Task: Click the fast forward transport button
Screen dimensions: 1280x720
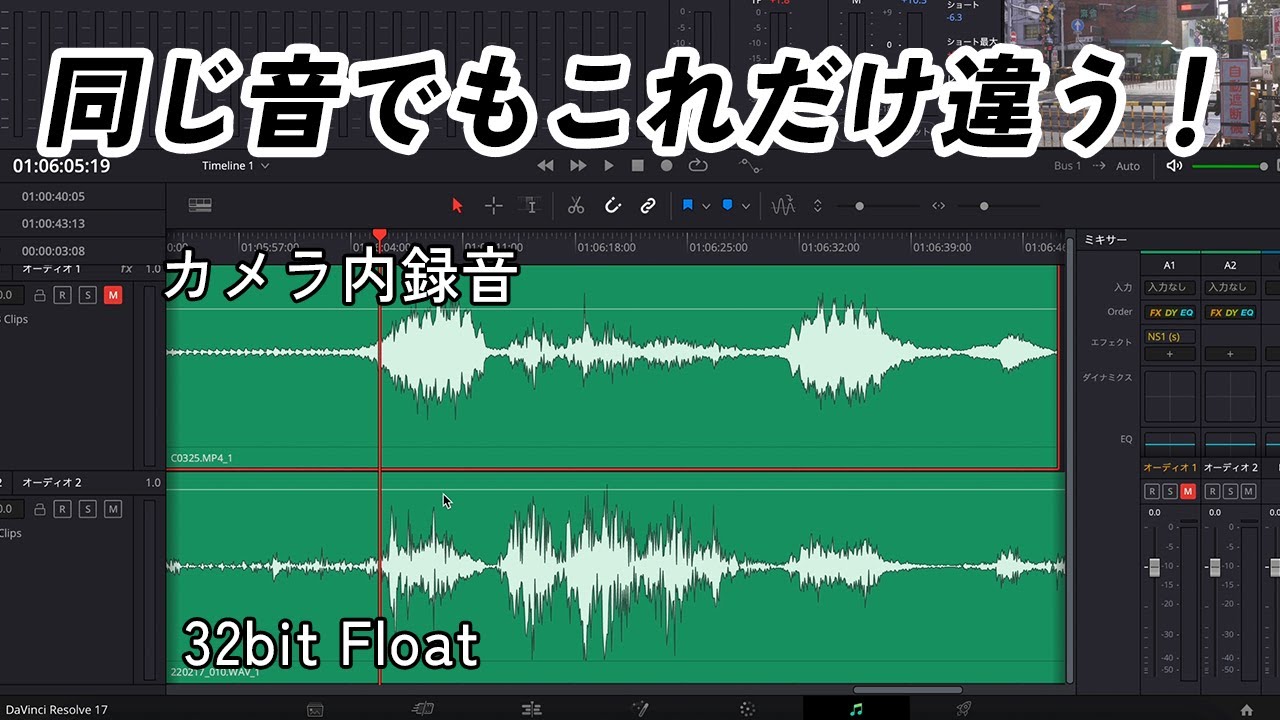Action: pyautogui.click(x=578, y=165)
